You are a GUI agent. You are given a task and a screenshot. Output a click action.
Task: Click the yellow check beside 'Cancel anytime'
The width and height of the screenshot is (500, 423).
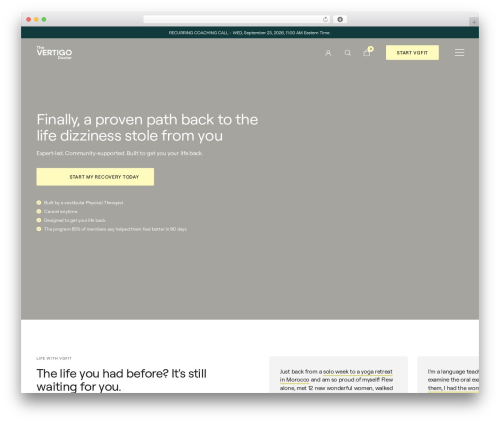pos(39,211)
